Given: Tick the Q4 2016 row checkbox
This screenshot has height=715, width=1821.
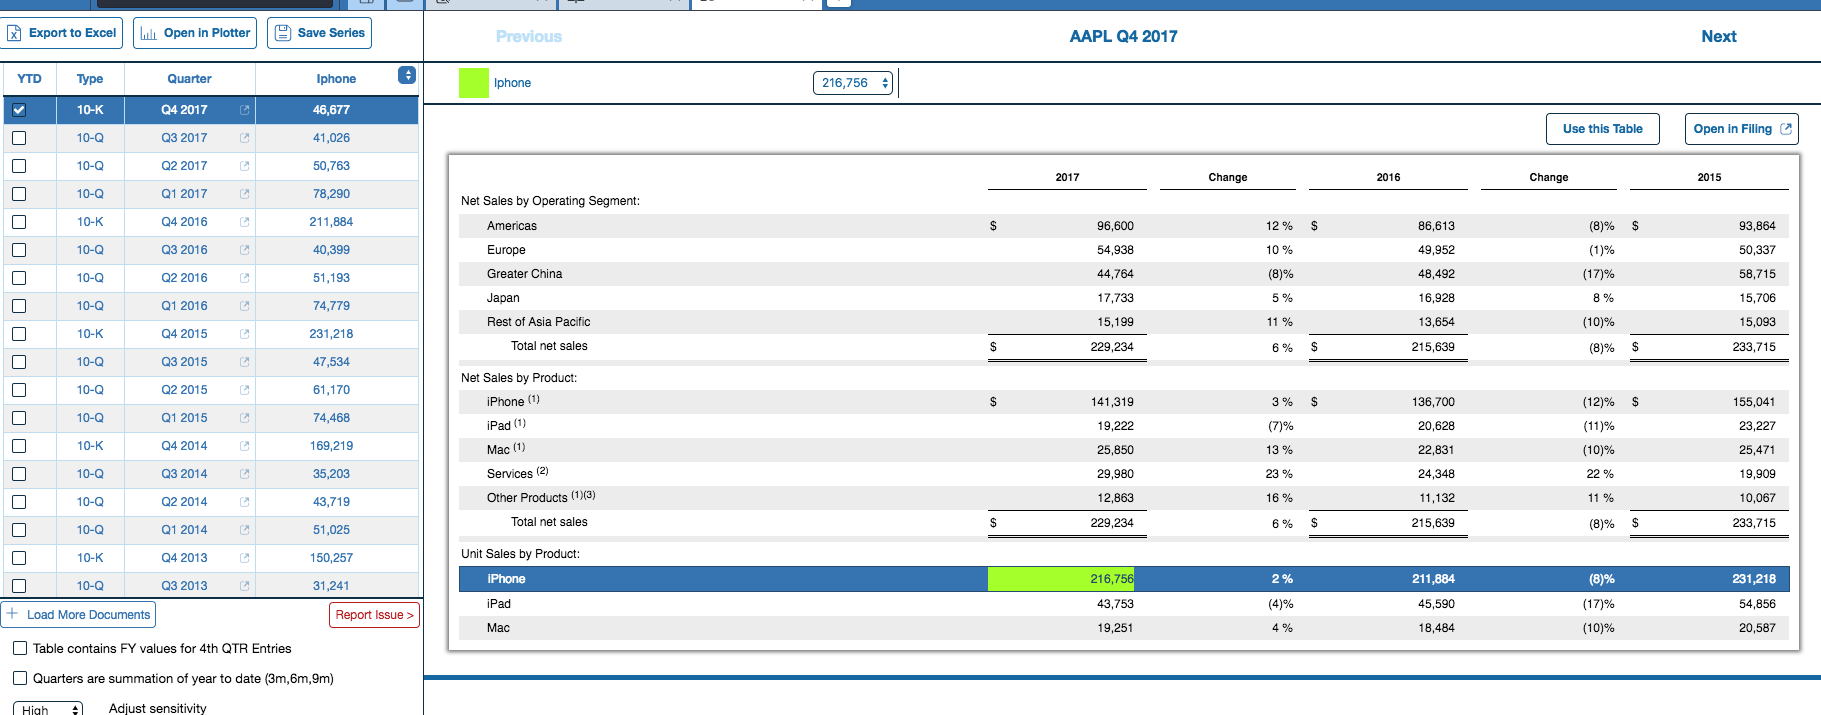Looking at the screenshot, I should [x=19, y=222].
